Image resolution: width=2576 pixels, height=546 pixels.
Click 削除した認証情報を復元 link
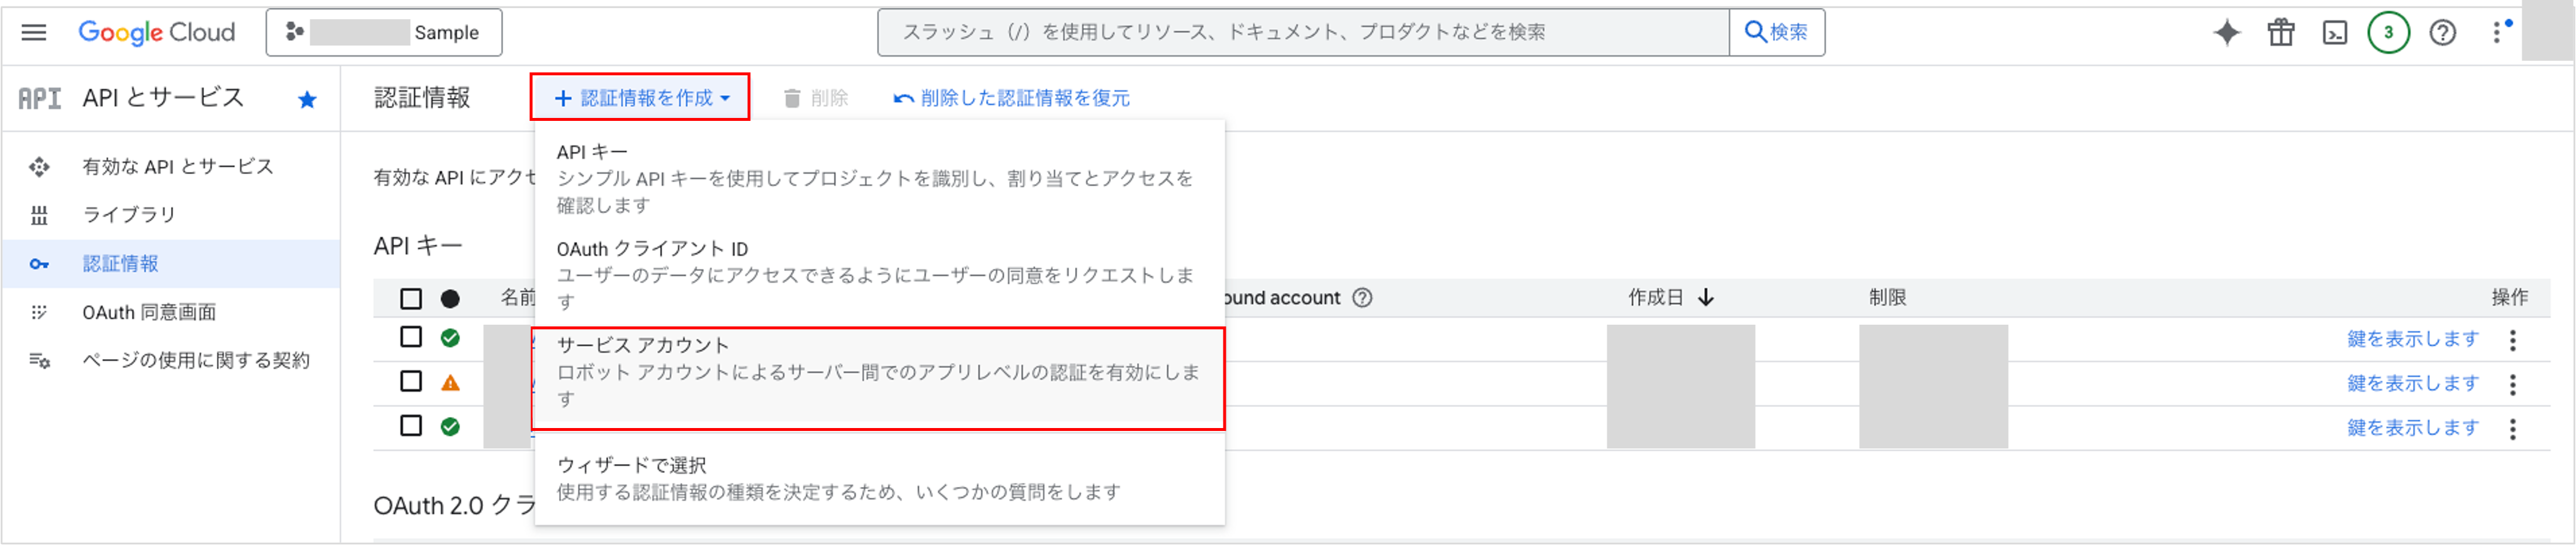point(1012,98)
